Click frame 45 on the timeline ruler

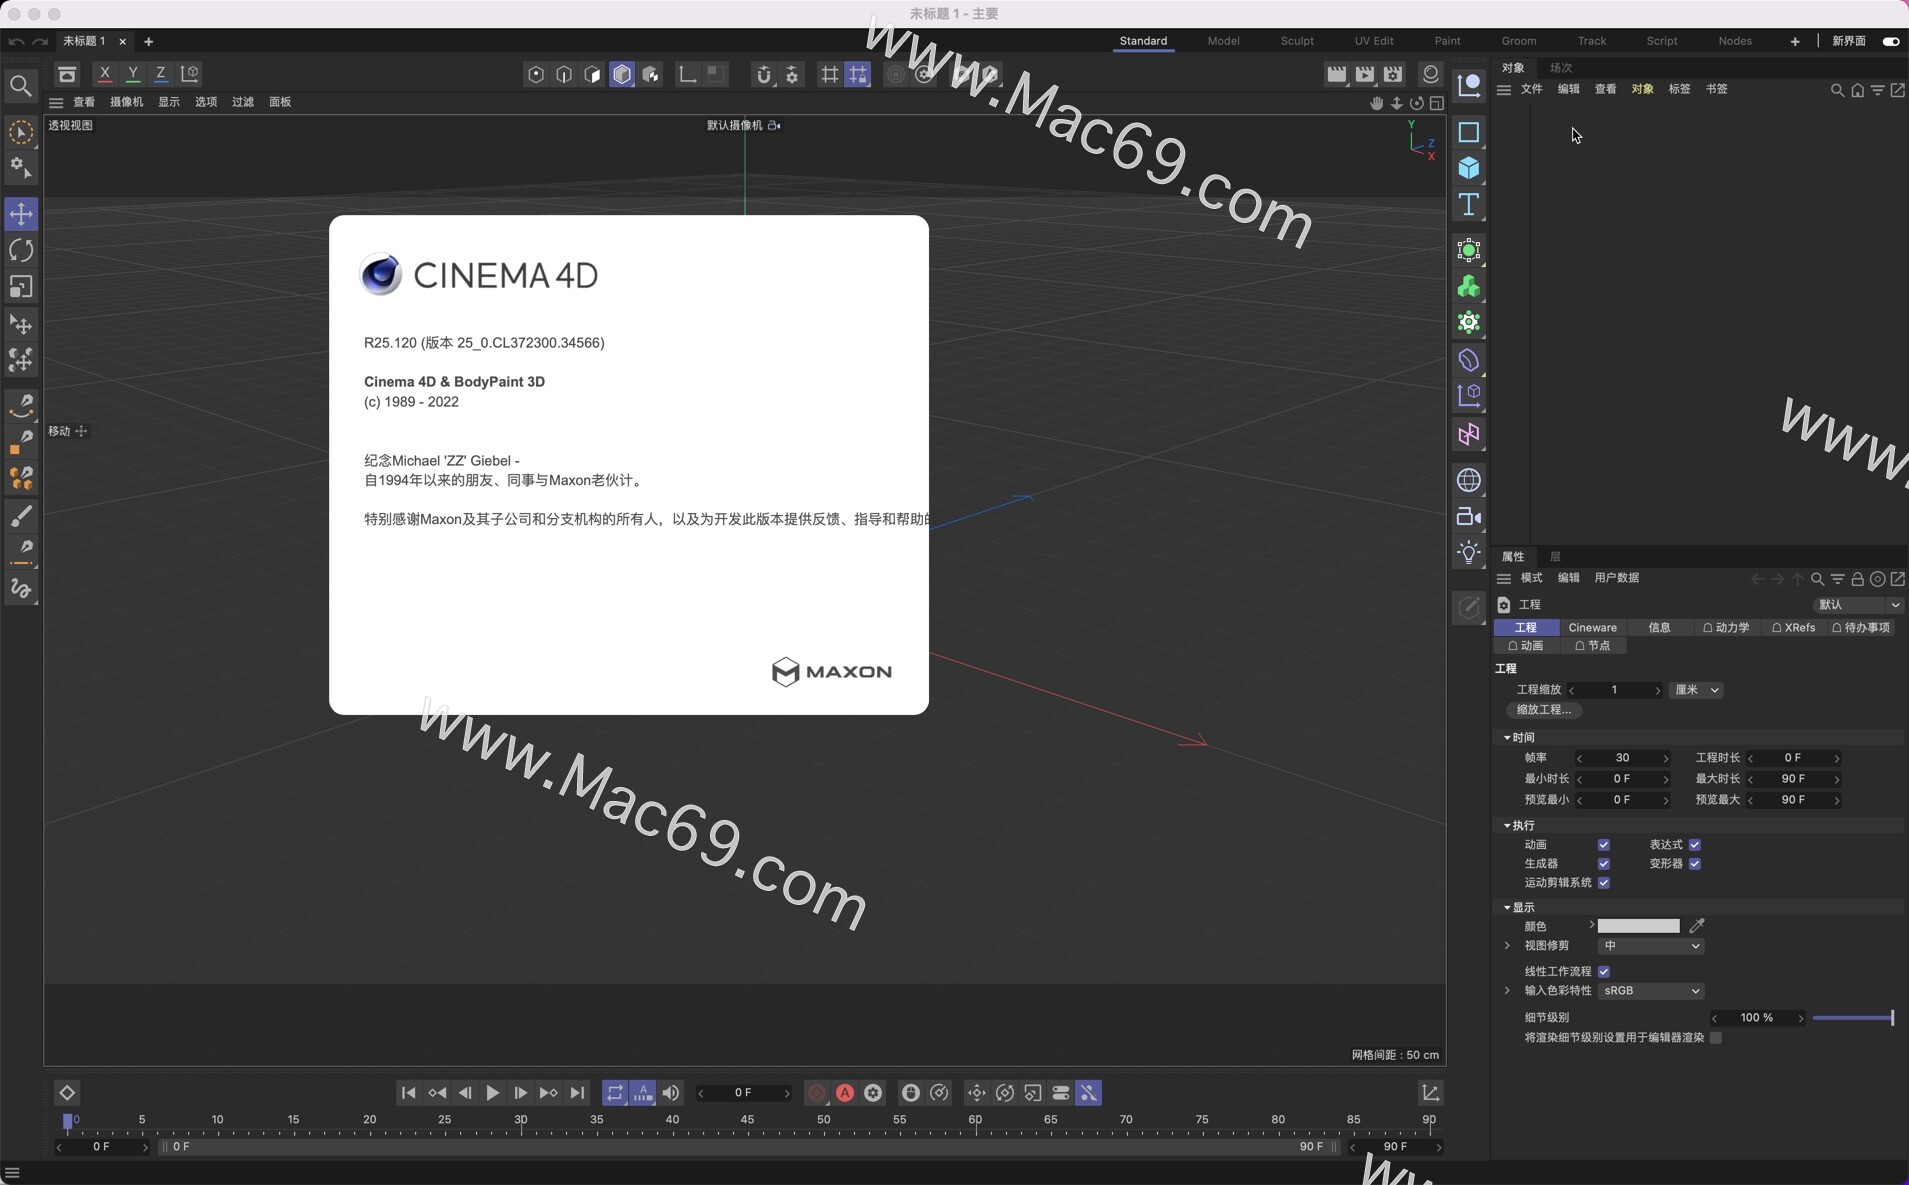coord(747,1120)
